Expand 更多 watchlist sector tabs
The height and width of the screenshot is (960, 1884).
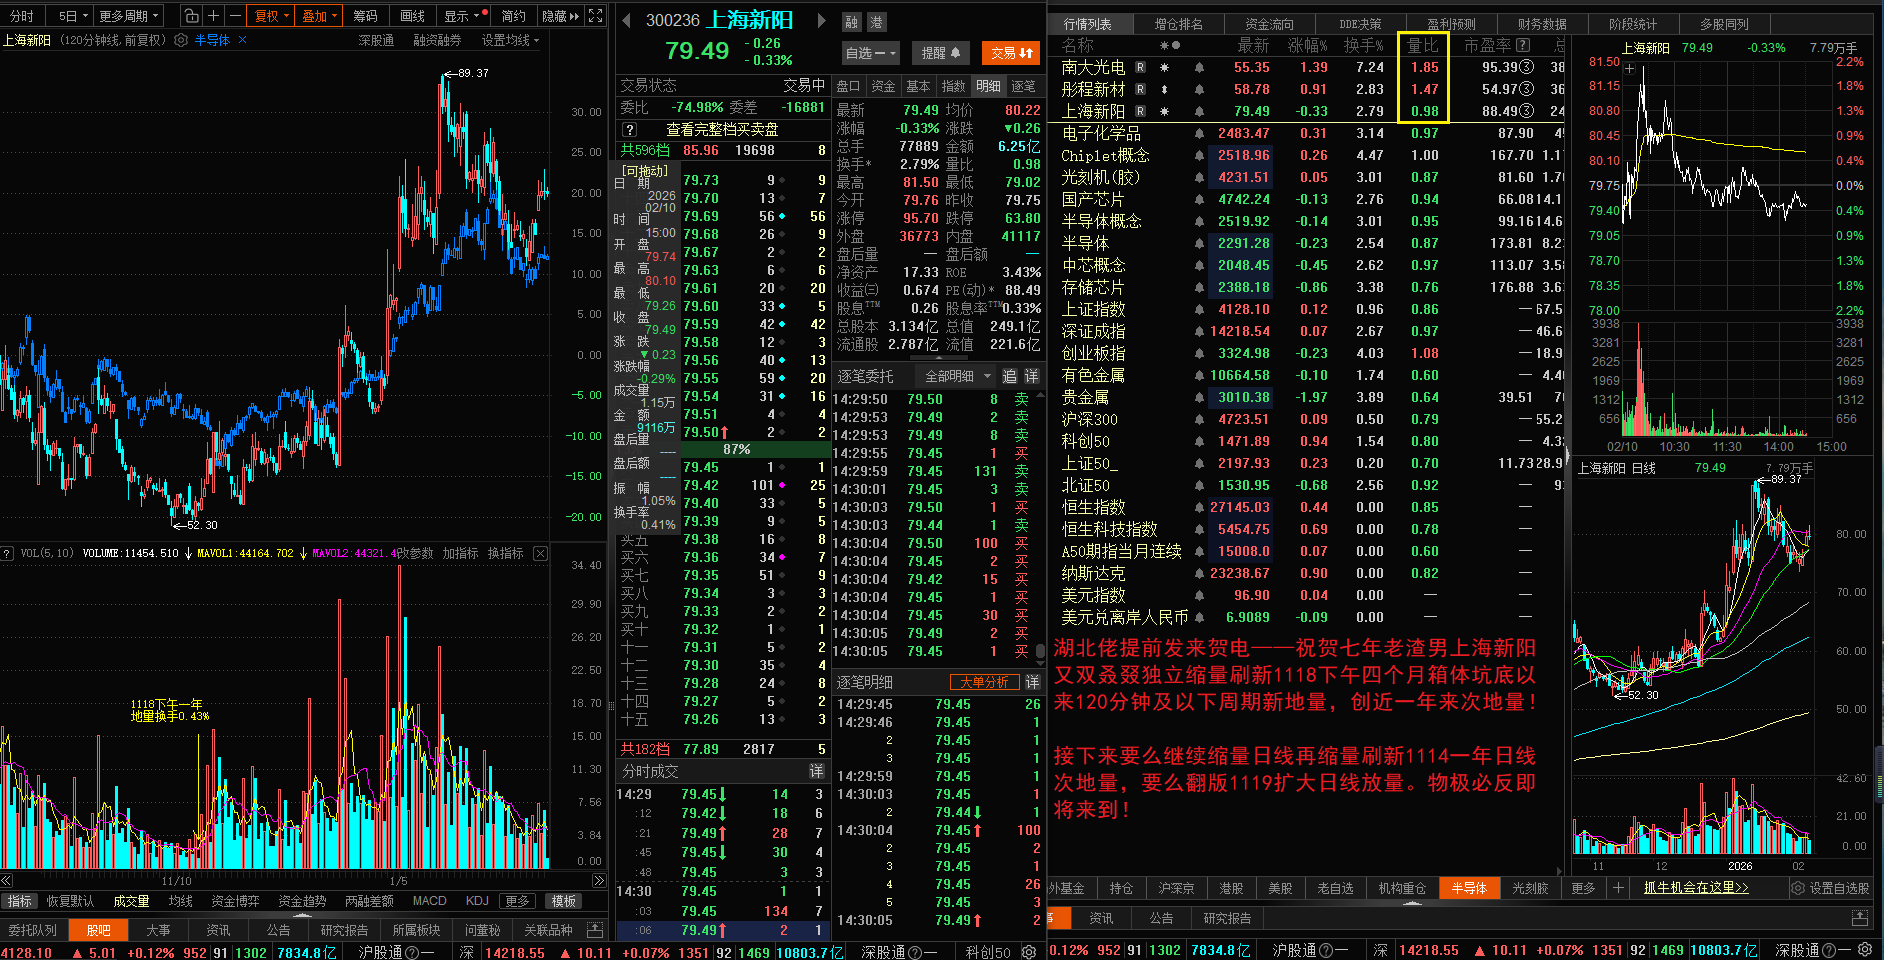(x=1583, y=888)
